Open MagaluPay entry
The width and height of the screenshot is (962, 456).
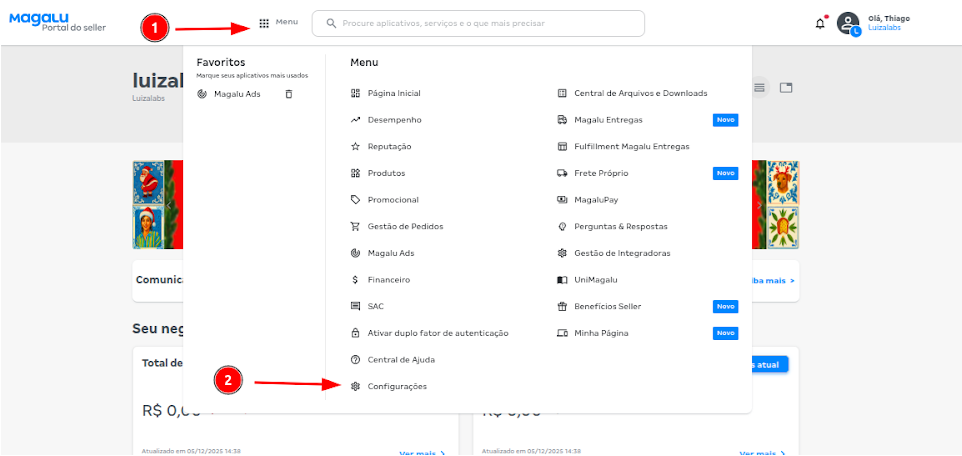[x=596, y=199]
